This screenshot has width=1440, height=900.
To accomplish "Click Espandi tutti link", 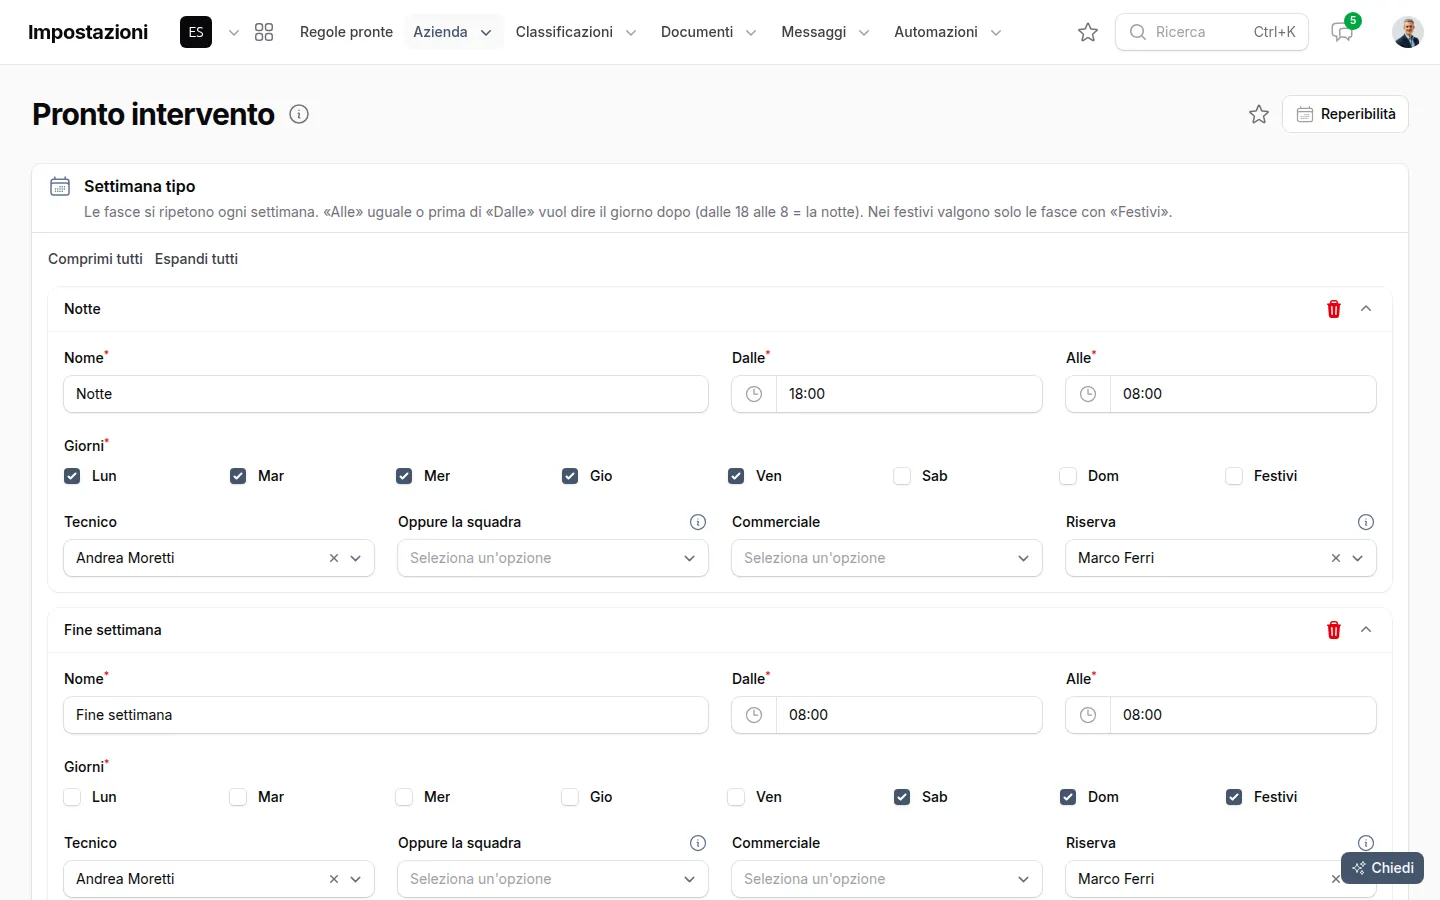I will [196, 259].
